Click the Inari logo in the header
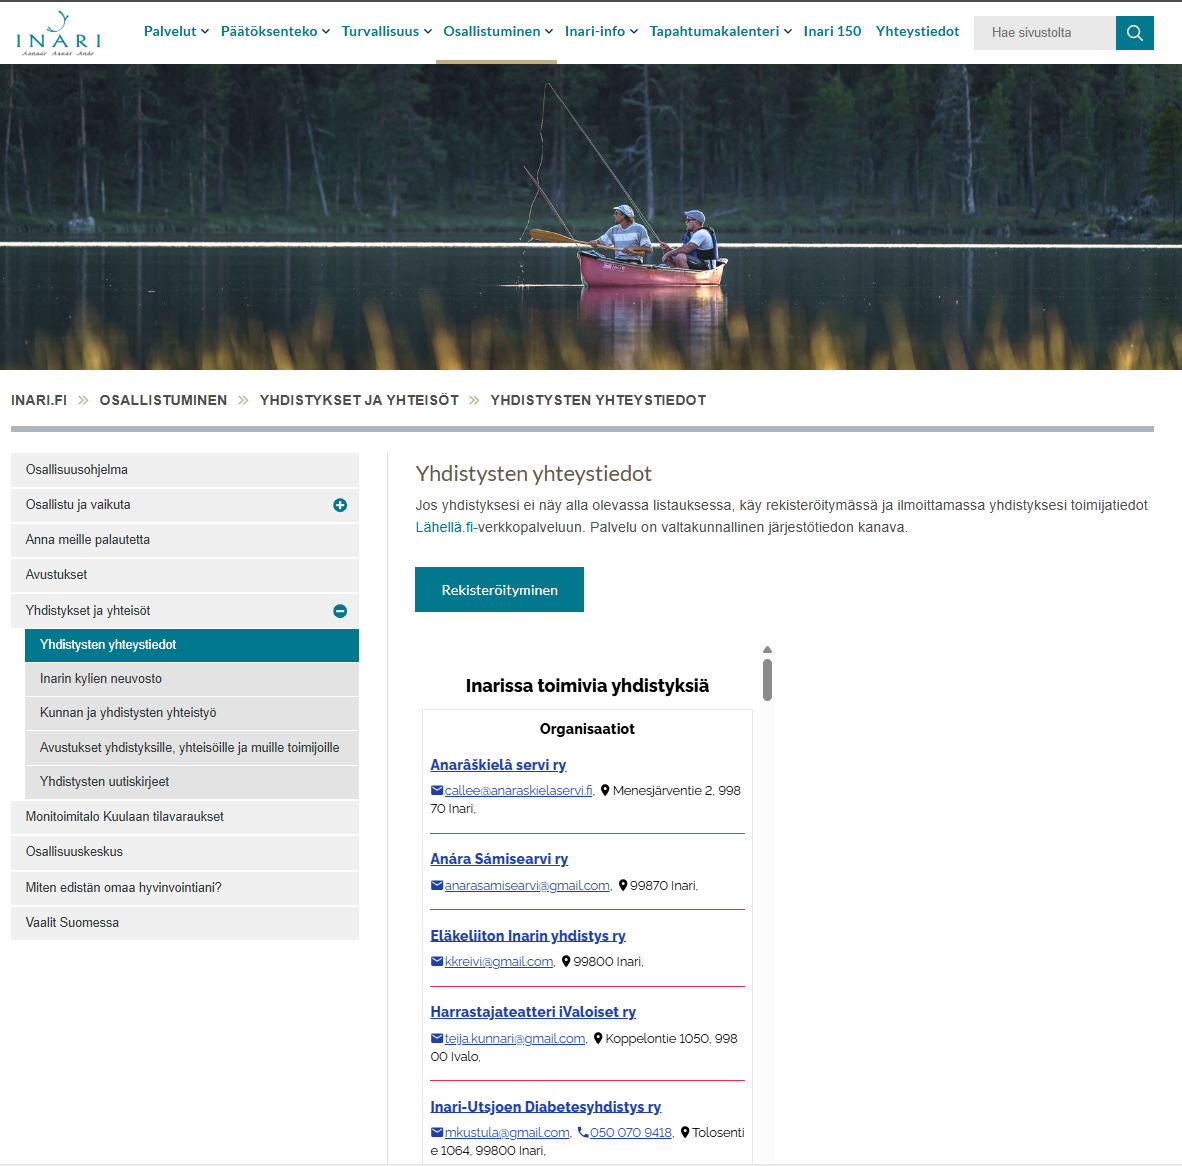The height and width of the screenshot is (1166, 1182). coord(58,33)
